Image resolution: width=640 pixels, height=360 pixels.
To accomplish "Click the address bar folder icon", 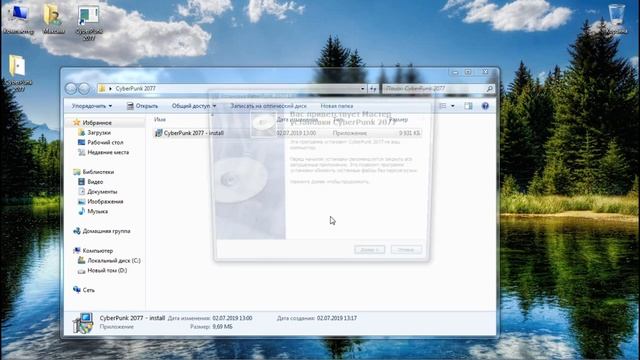I will coord(102,88).
